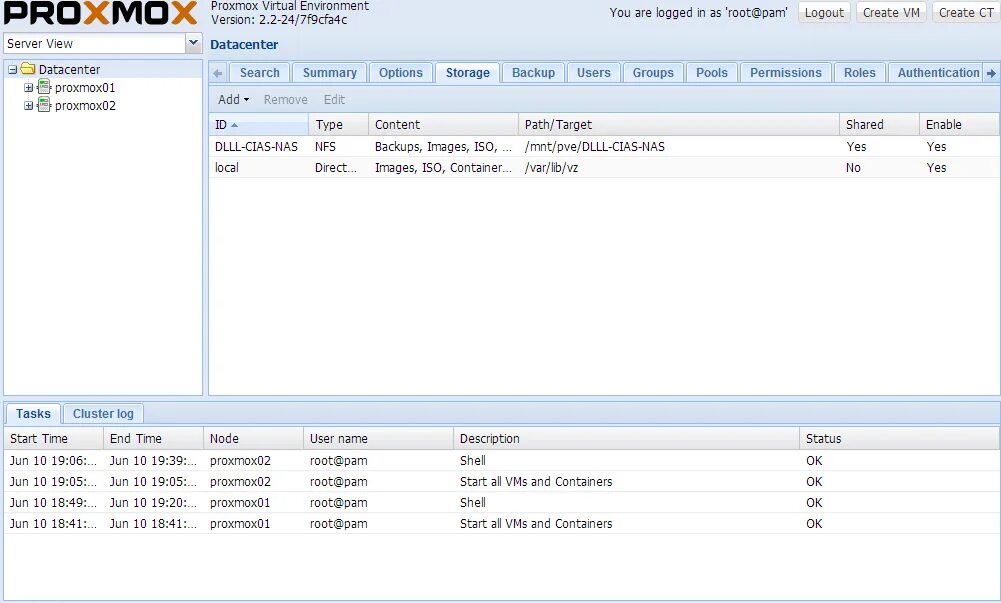Click the proxmox02 server node icon
Image resolution: width=1001 pixels, height=603 pixels.
click(x=44, y=105)
